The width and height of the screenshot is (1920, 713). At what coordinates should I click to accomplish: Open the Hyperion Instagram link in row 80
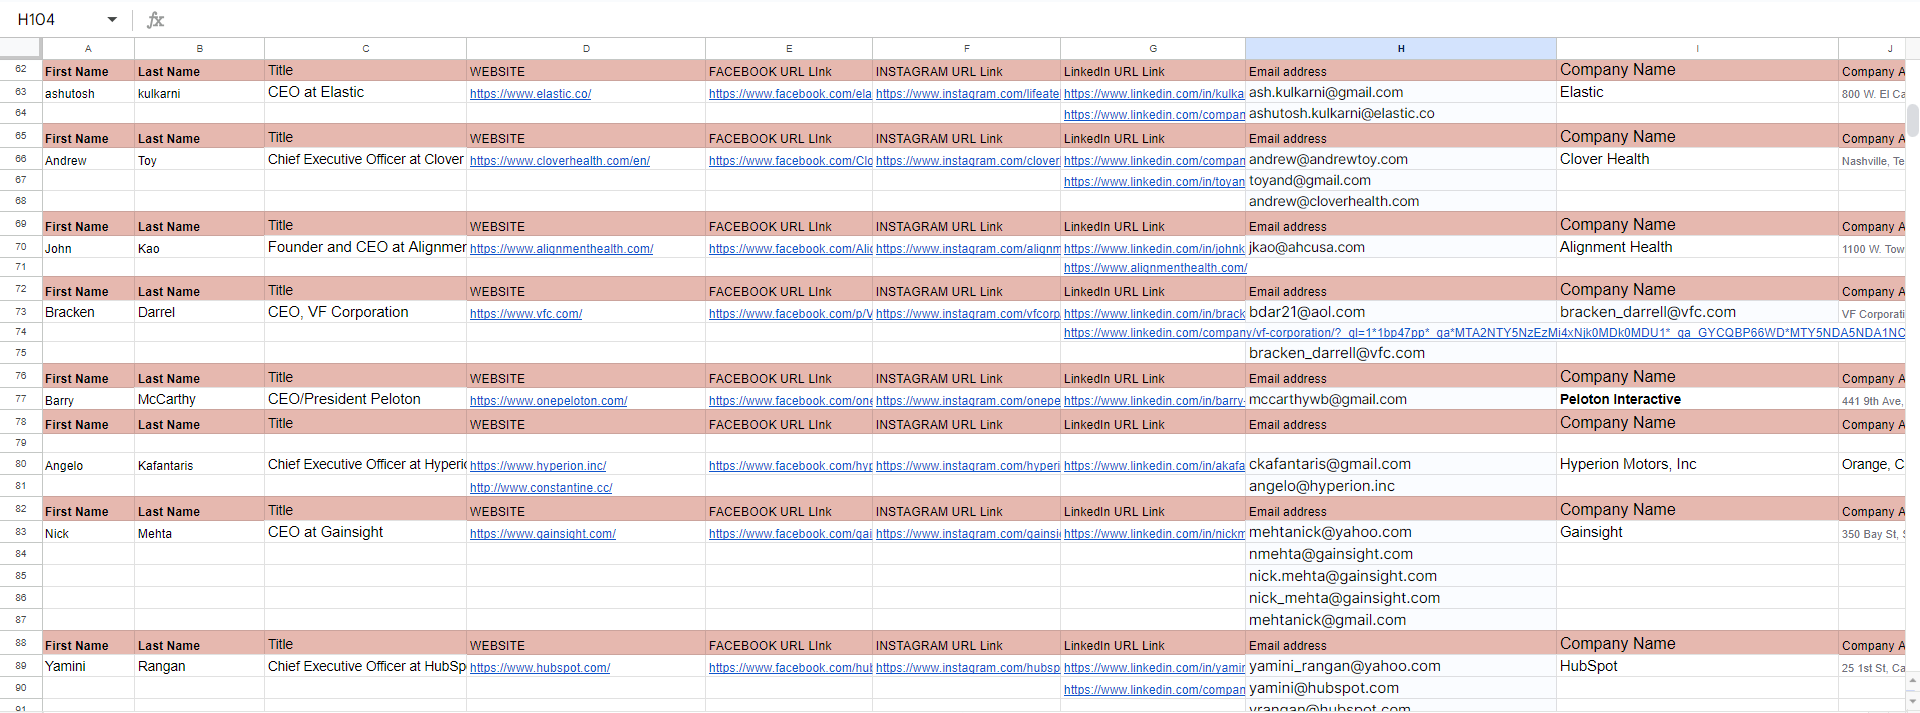tap(967, 466)
